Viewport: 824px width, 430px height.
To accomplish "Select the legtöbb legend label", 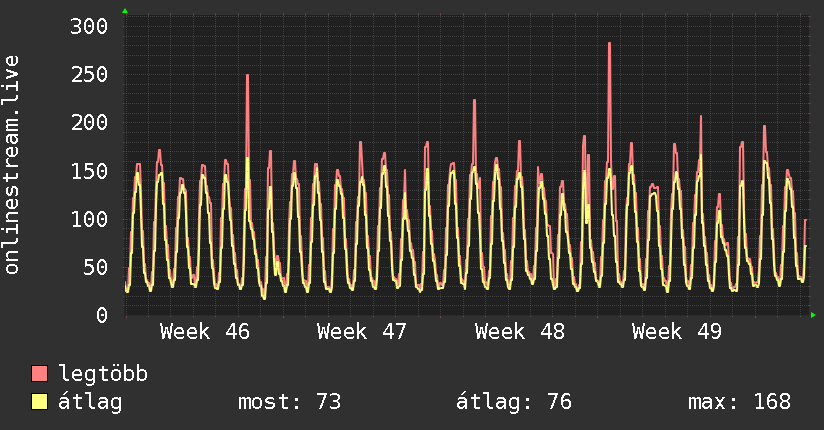I will click(103, 374).
